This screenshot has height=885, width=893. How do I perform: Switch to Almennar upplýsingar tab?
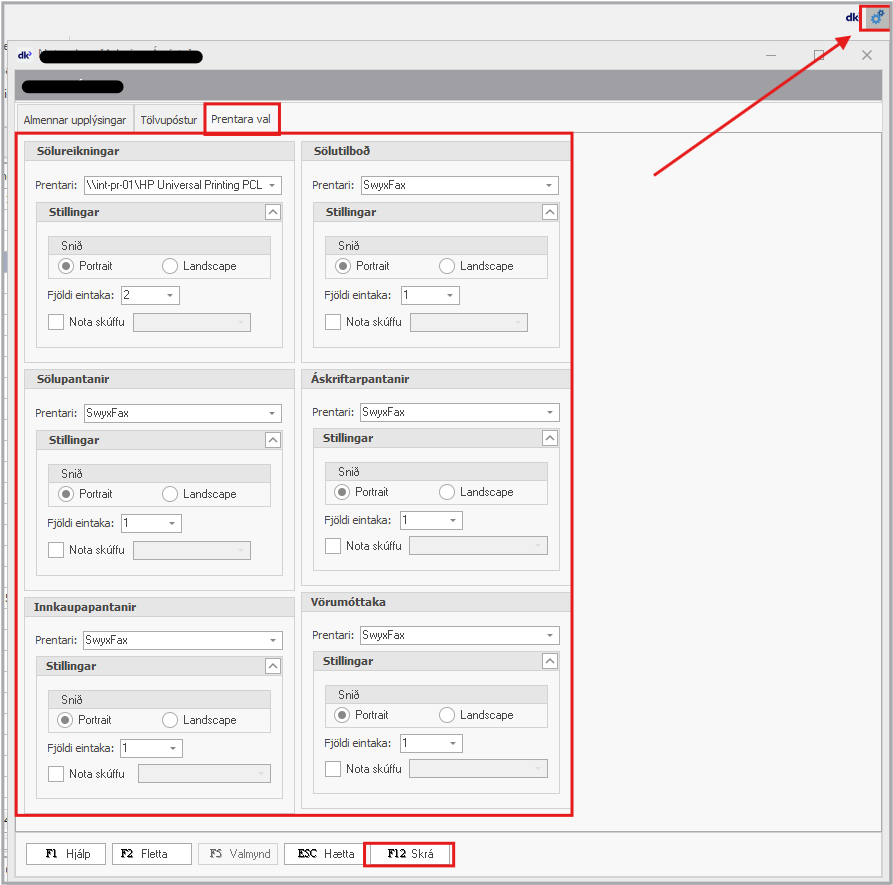pyautogui.click(x=75, y=120)
